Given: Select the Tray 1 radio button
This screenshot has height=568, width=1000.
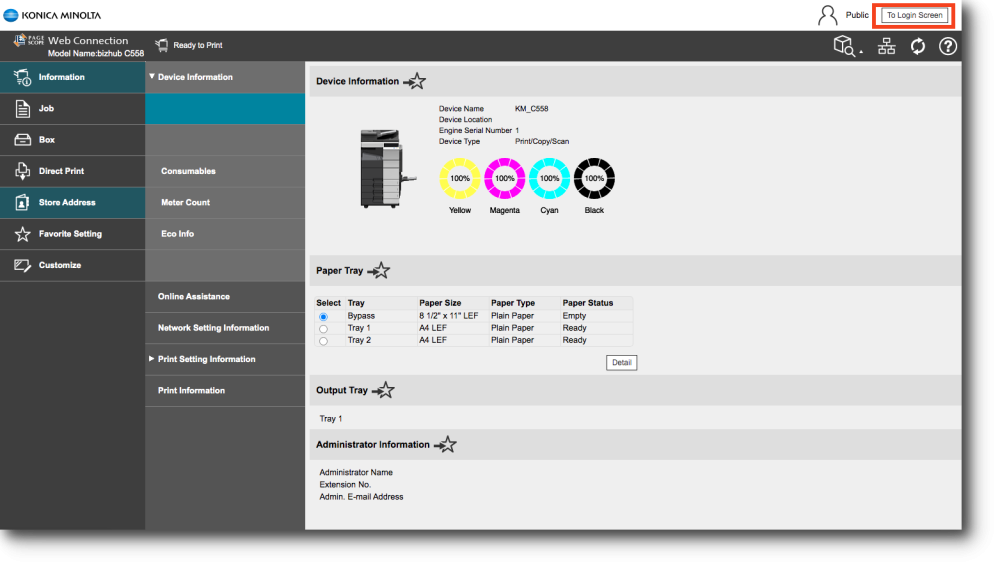Looking at the screenshot, I should pyautogui.click(x=323, y=329).
